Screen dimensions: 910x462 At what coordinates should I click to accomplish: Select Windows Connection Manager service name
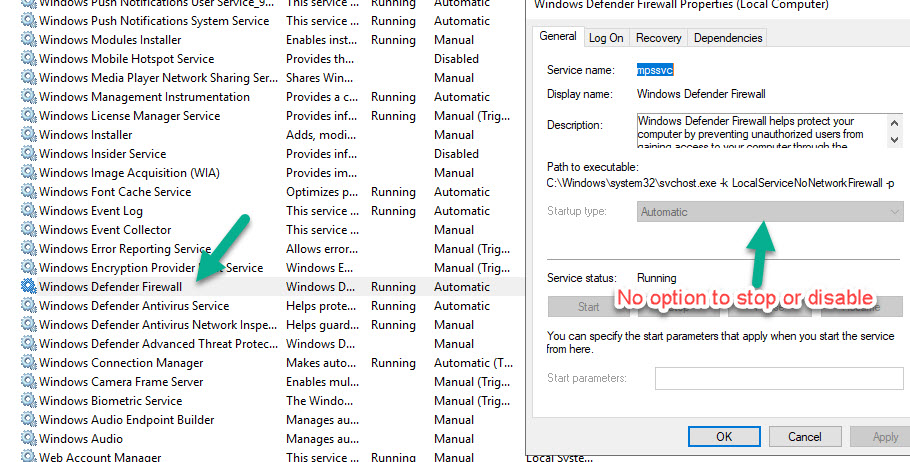(121, 363)
